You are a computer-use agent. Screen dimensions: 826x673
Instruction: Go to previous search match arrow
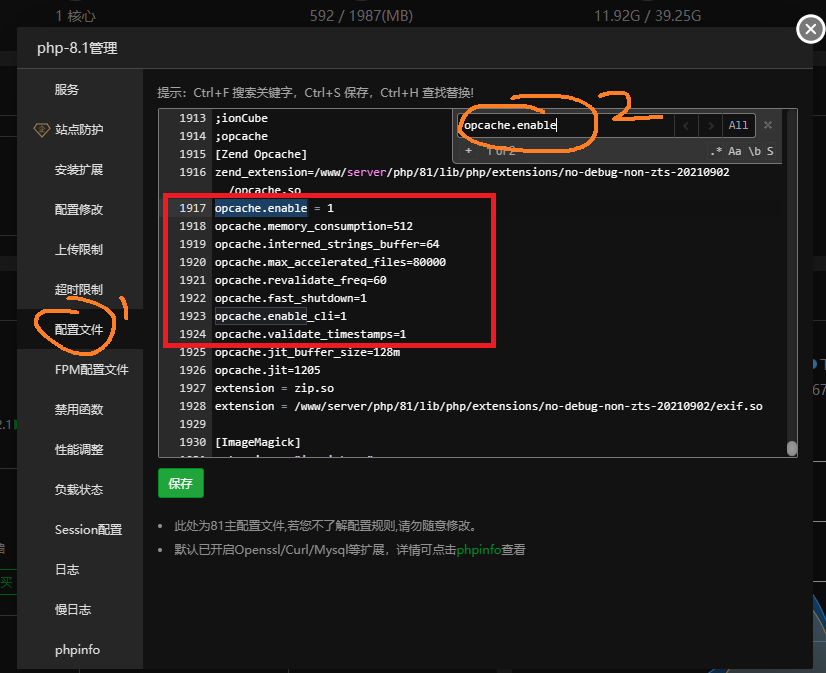(x=686, y=125)
